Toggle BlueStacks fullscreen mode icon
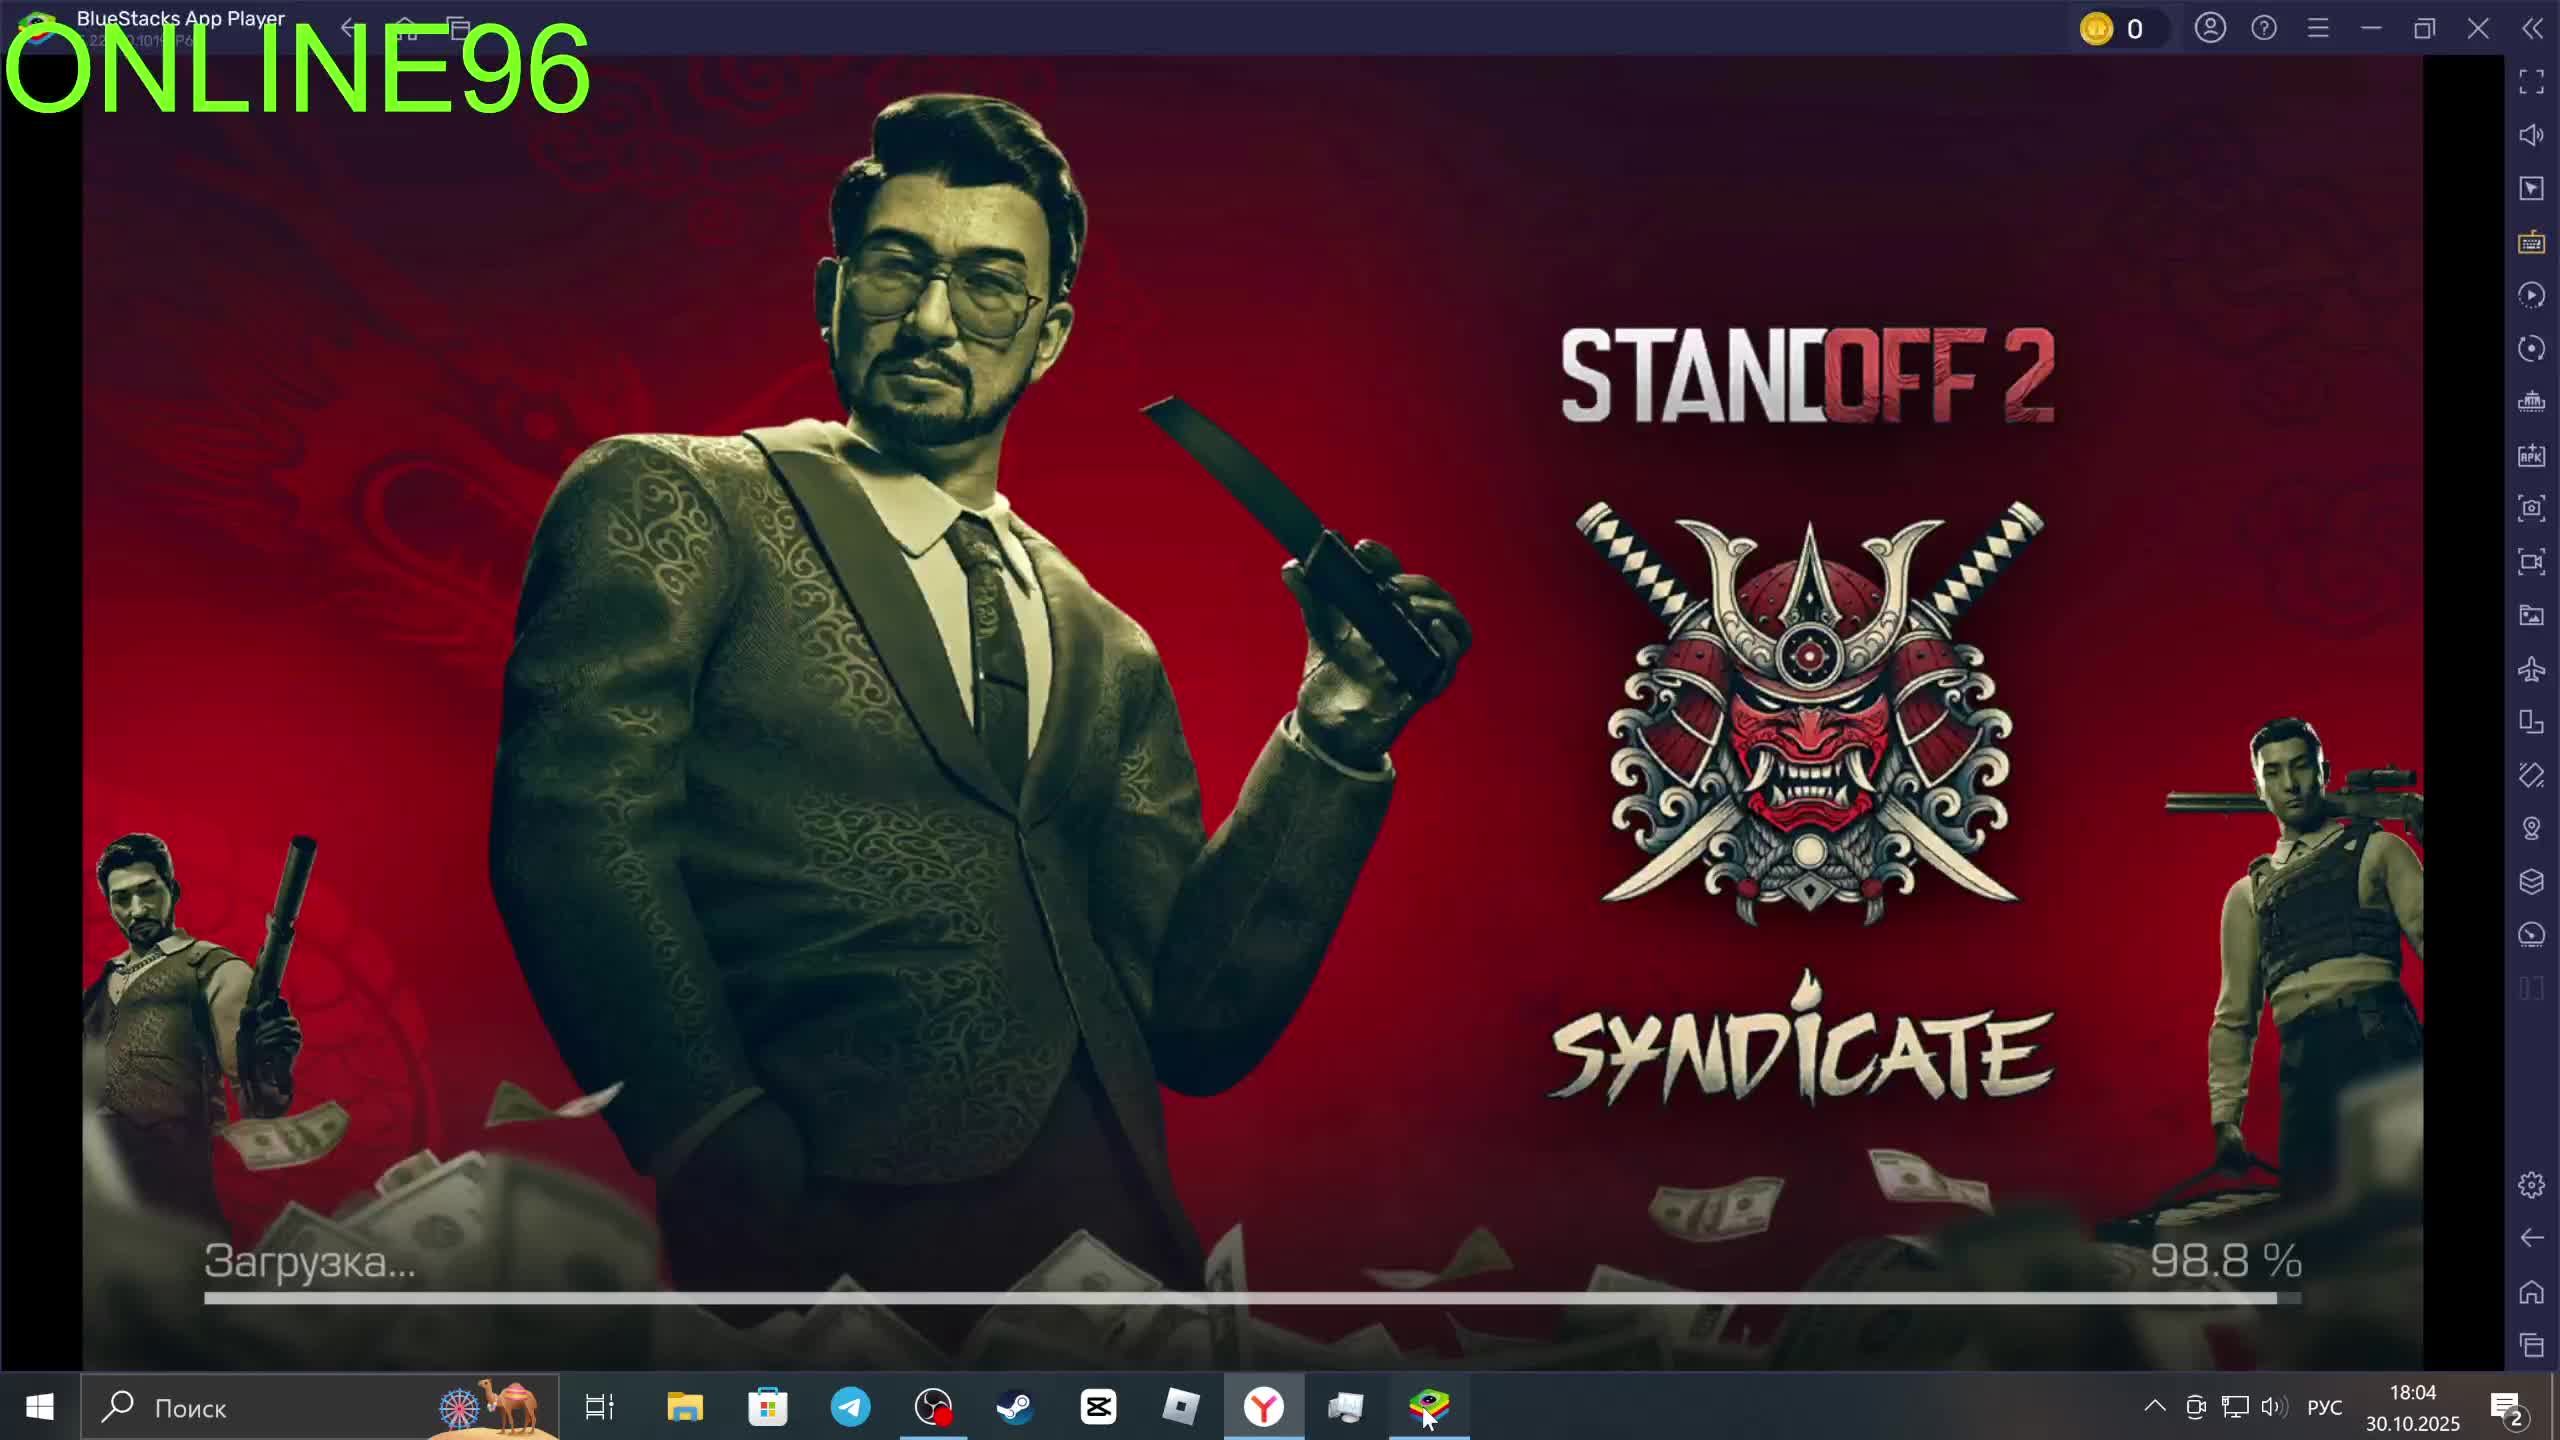Image resolution: width=2560 pixels, height=1440 pixels. (x=2531, y=82)
